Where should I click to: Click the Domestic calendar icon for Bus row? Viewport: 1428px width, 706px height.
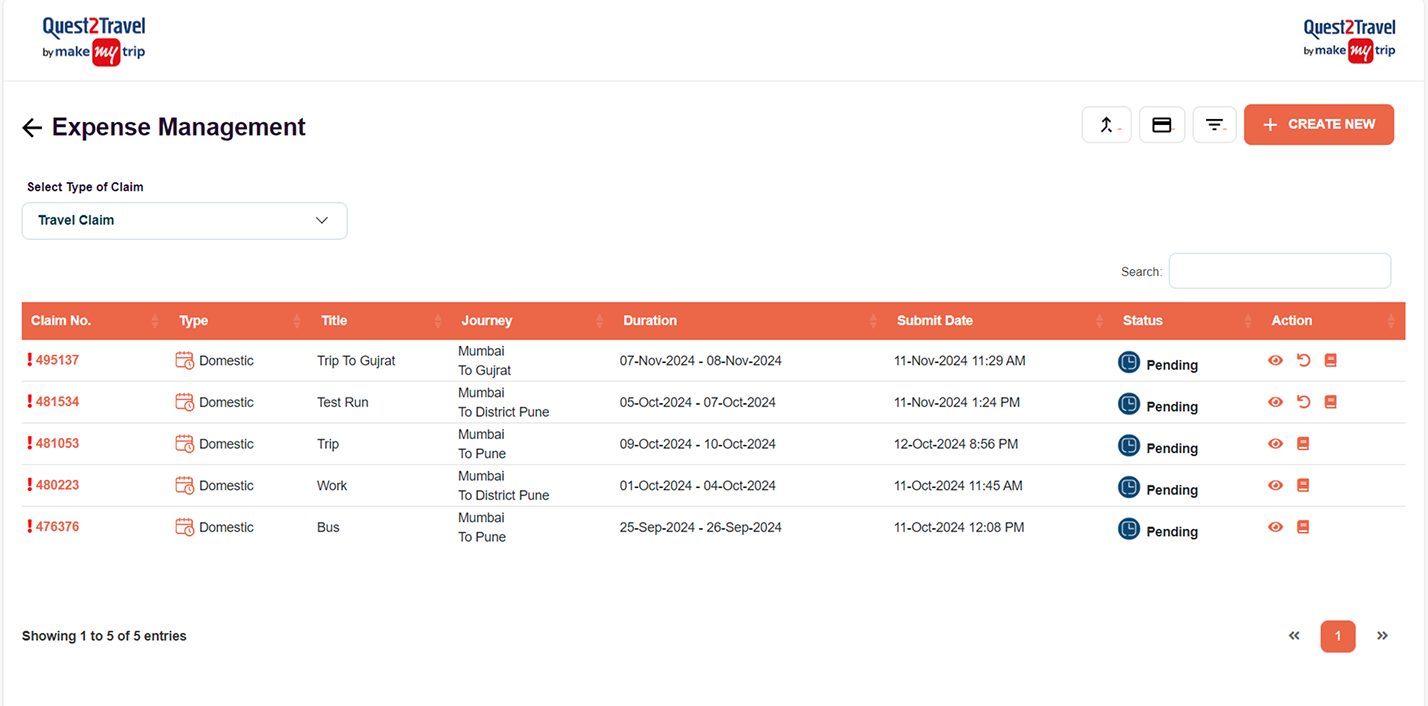click(184, 527)
